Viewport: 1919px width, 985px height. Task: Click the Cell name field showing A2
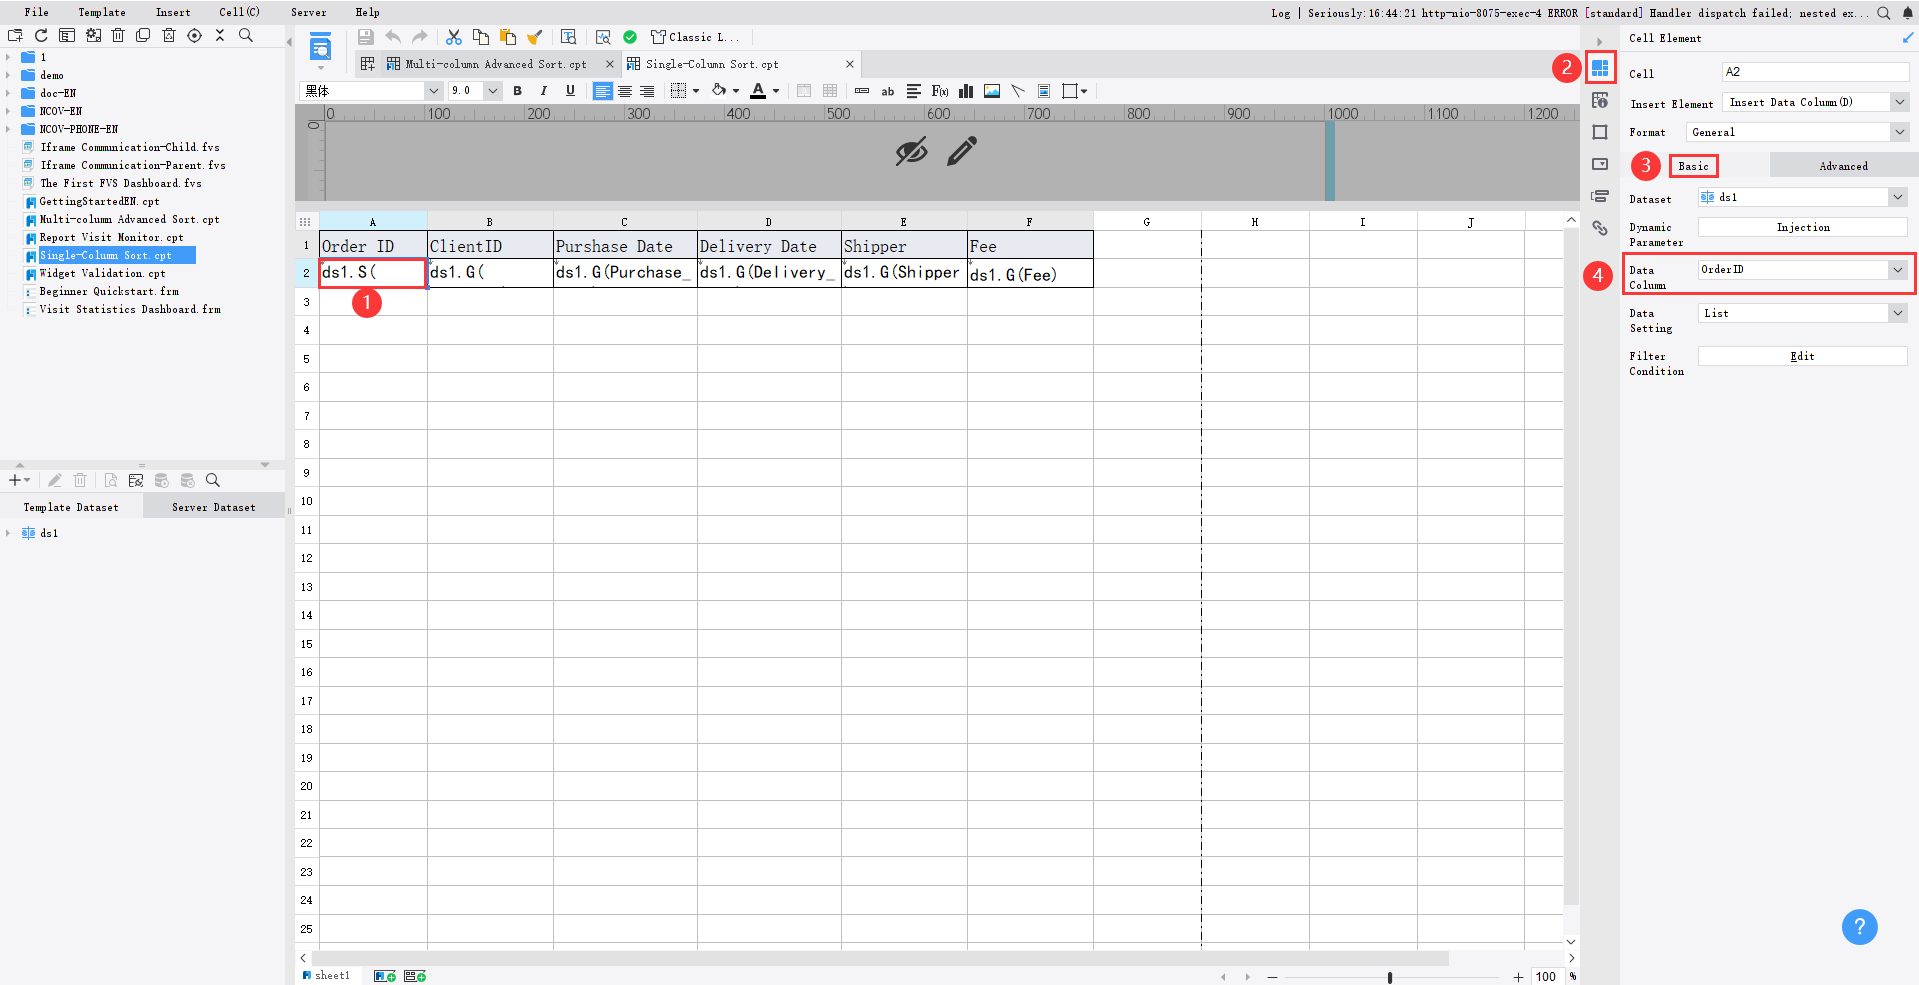click(x=1816, y=72)
